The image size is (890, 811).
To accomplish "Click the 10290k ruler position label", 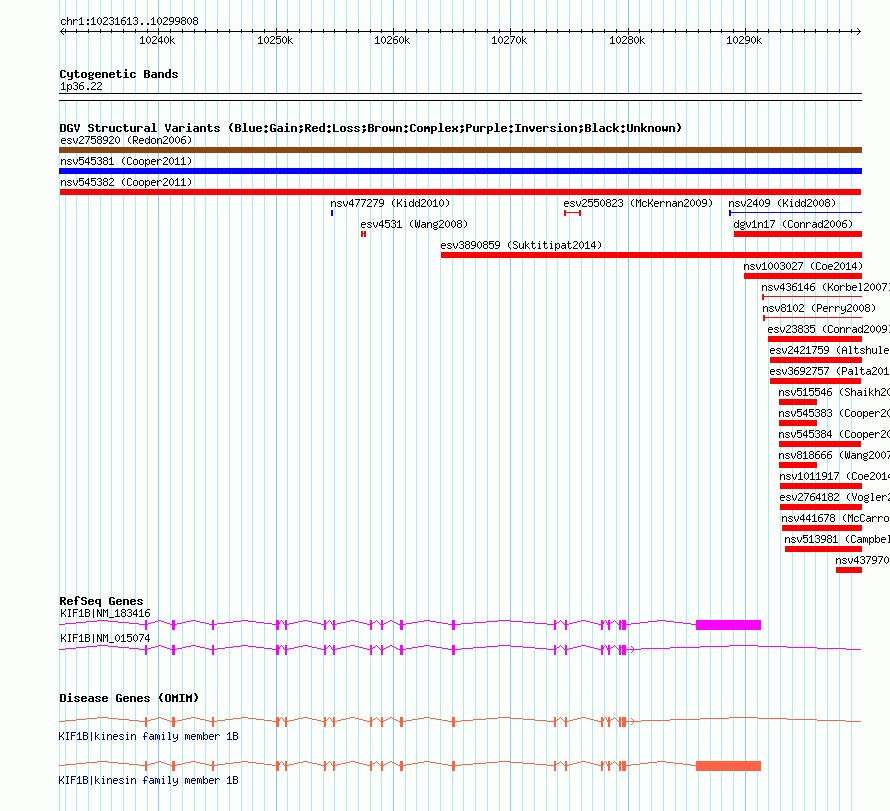I will (x=744, y=40).
